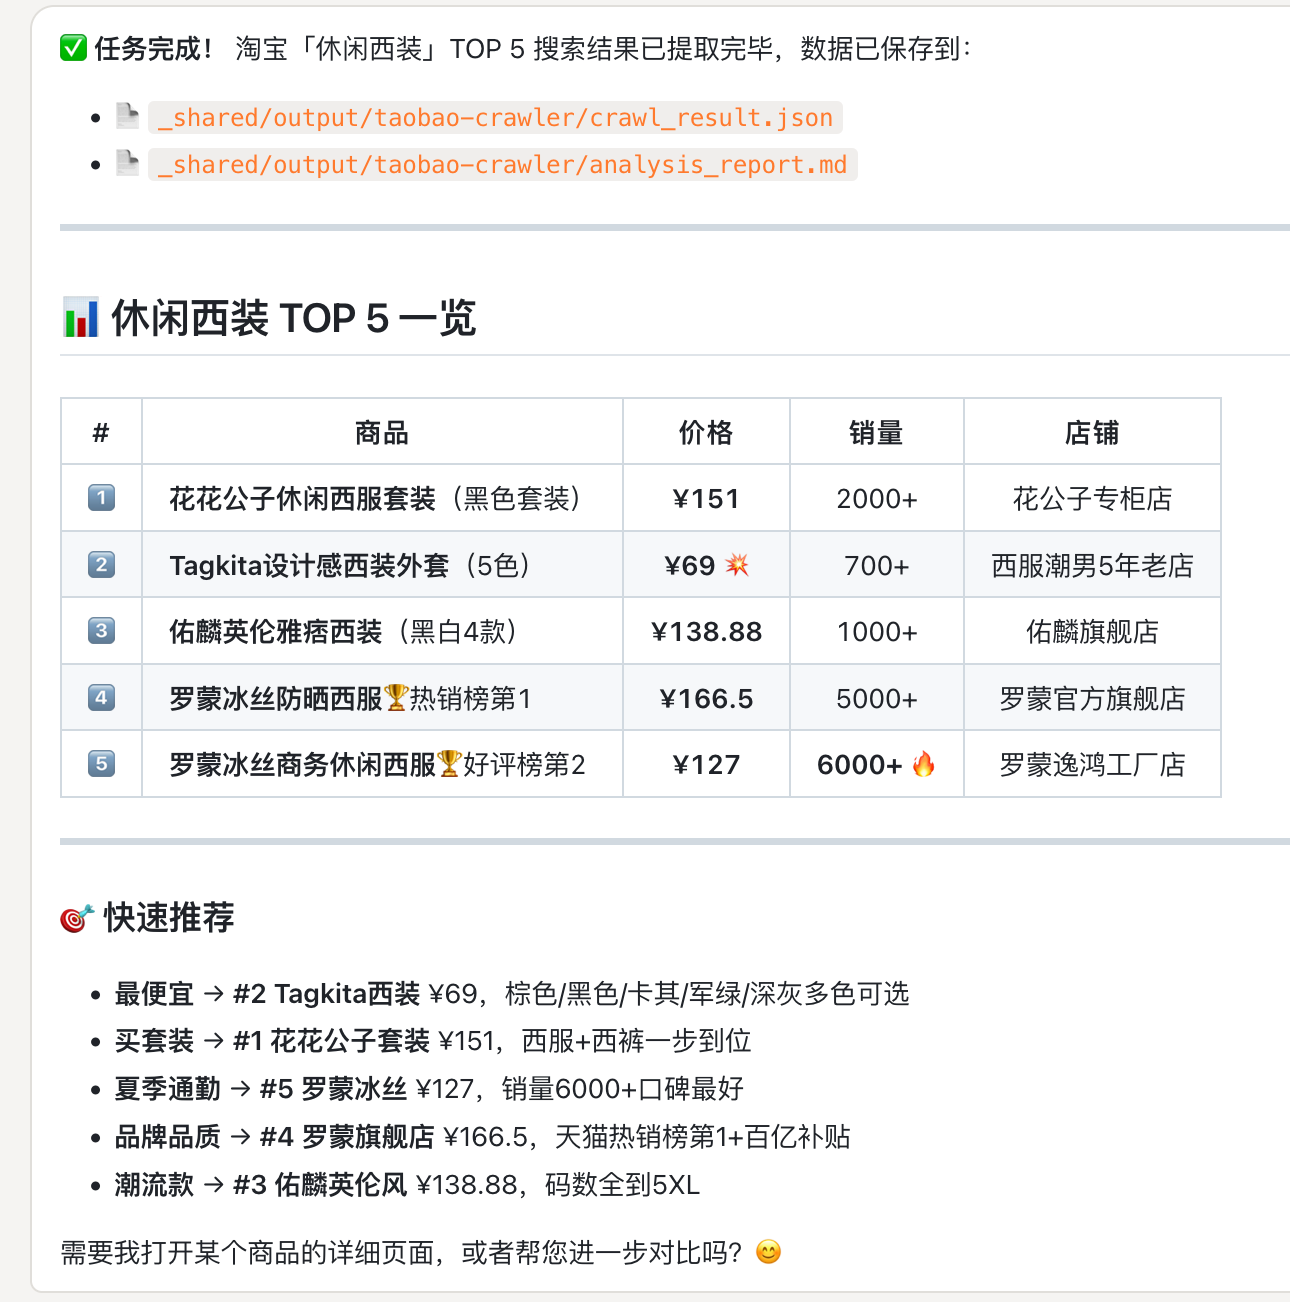This screenshot has height=1302, width=1290.
Task: Click the 罗蒙官方旗舰店 shop cell
Action: 1092,698
